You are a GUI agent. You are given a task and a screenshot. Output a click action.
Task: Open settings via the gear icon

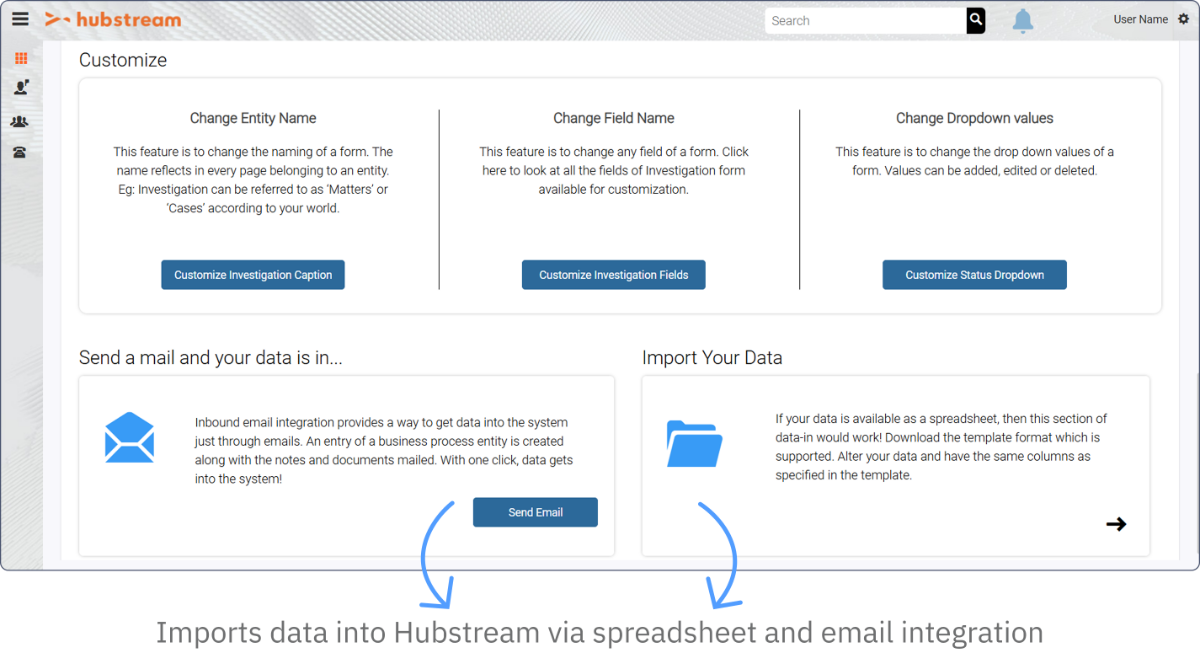pos(1183,20)
